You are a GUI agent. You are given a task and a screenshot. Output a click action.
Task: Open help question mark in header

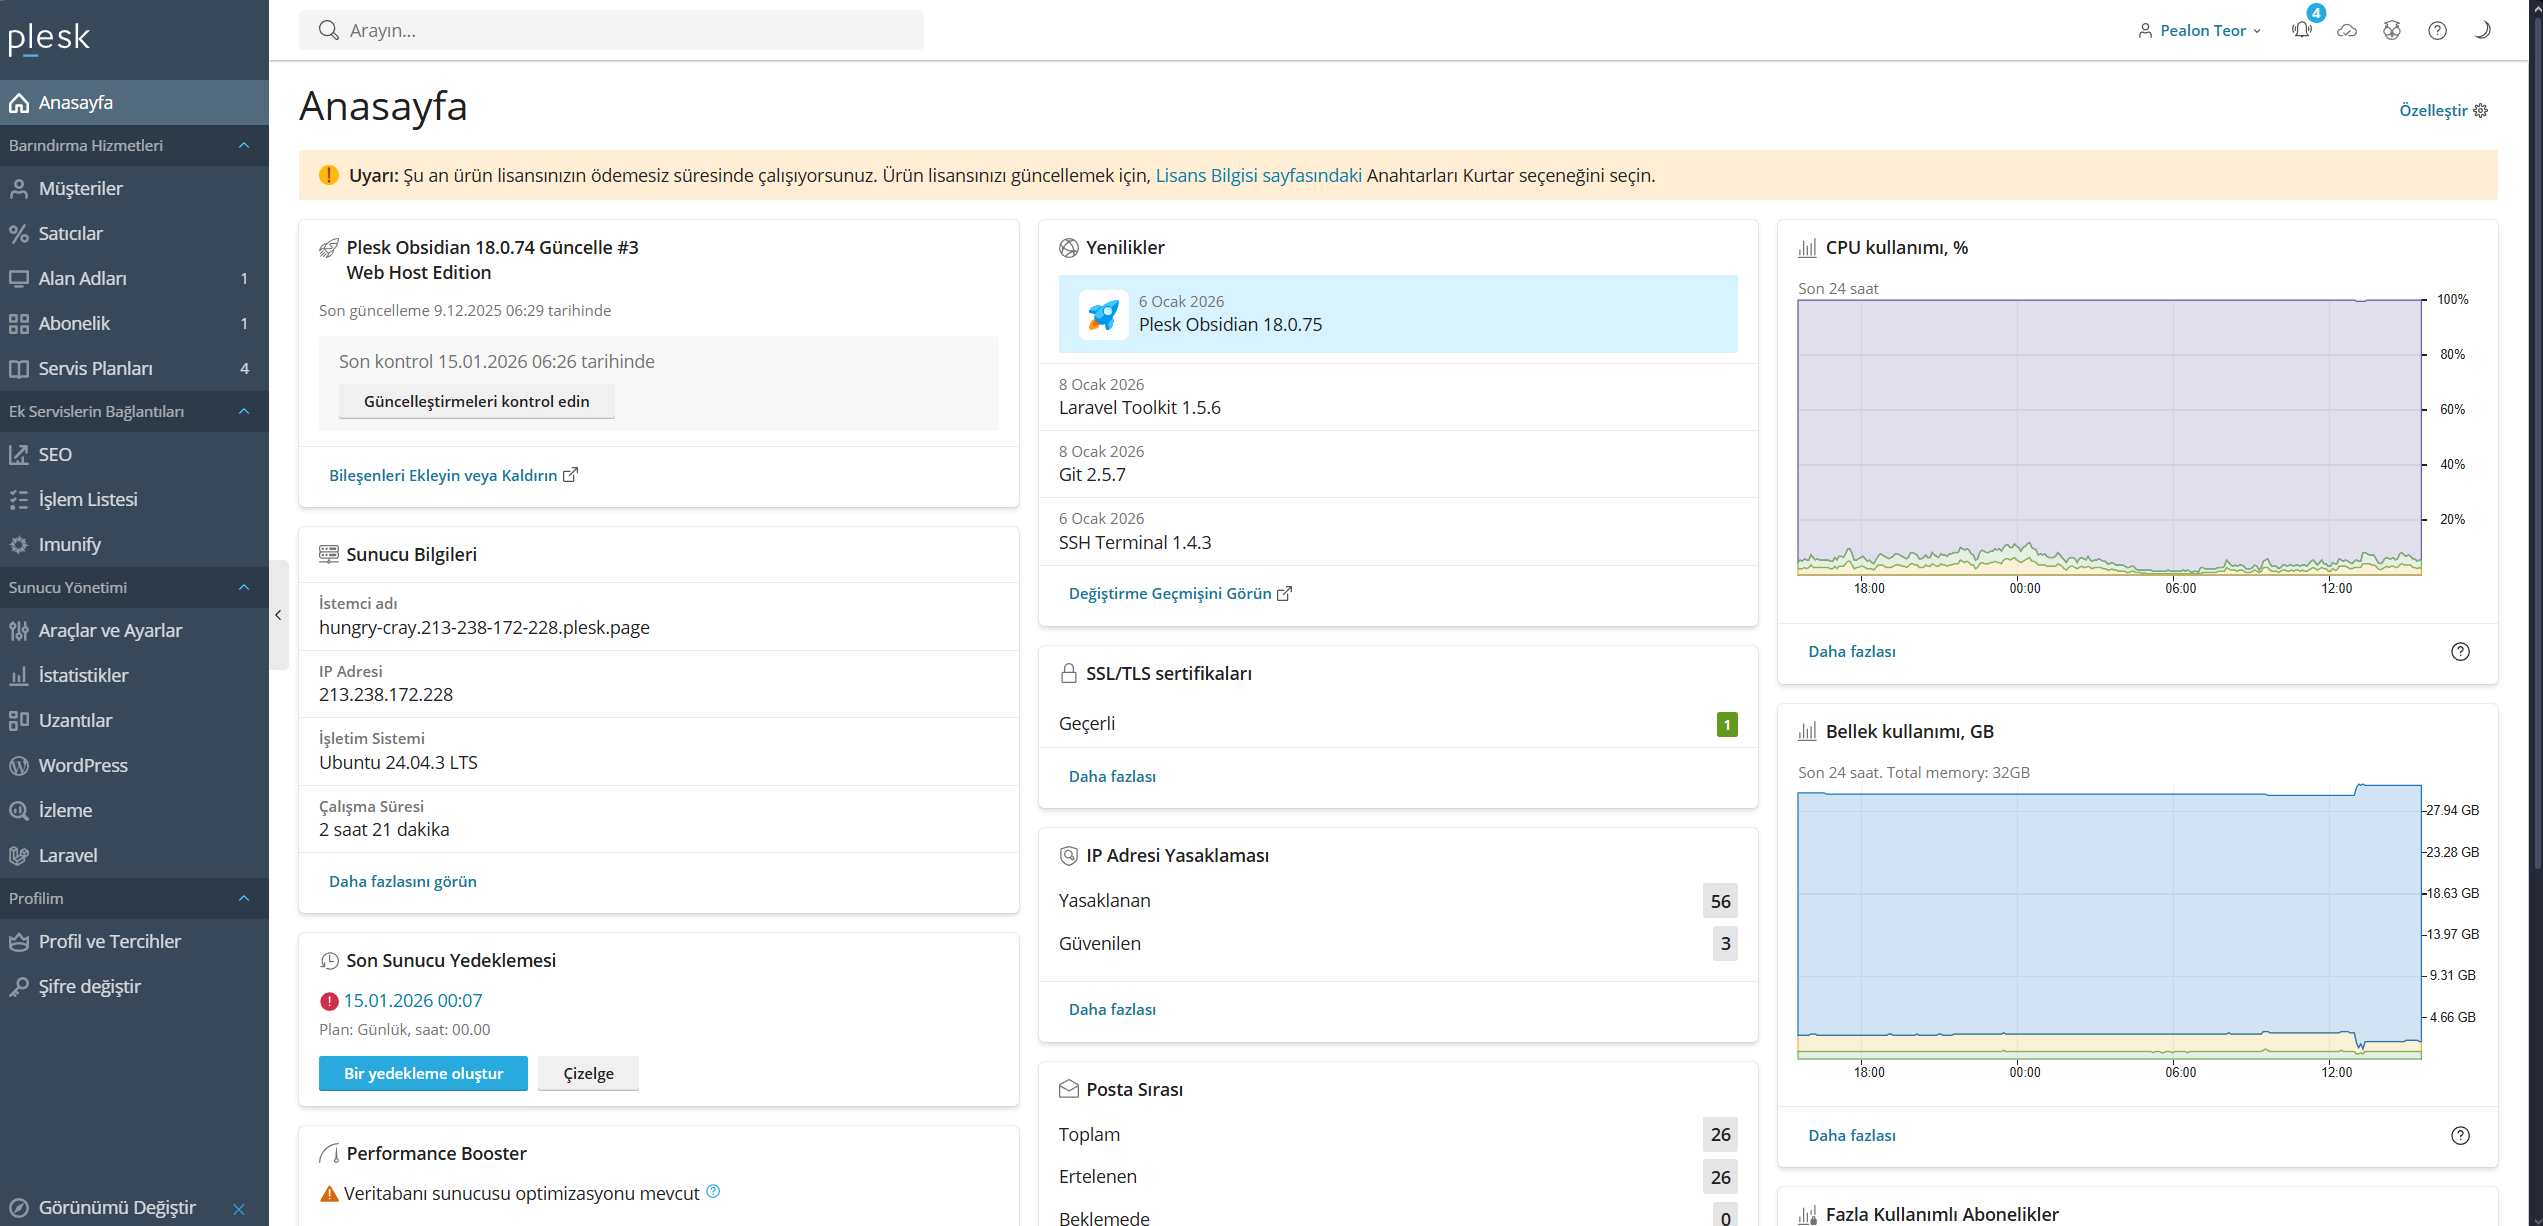tap(2438, 31)
